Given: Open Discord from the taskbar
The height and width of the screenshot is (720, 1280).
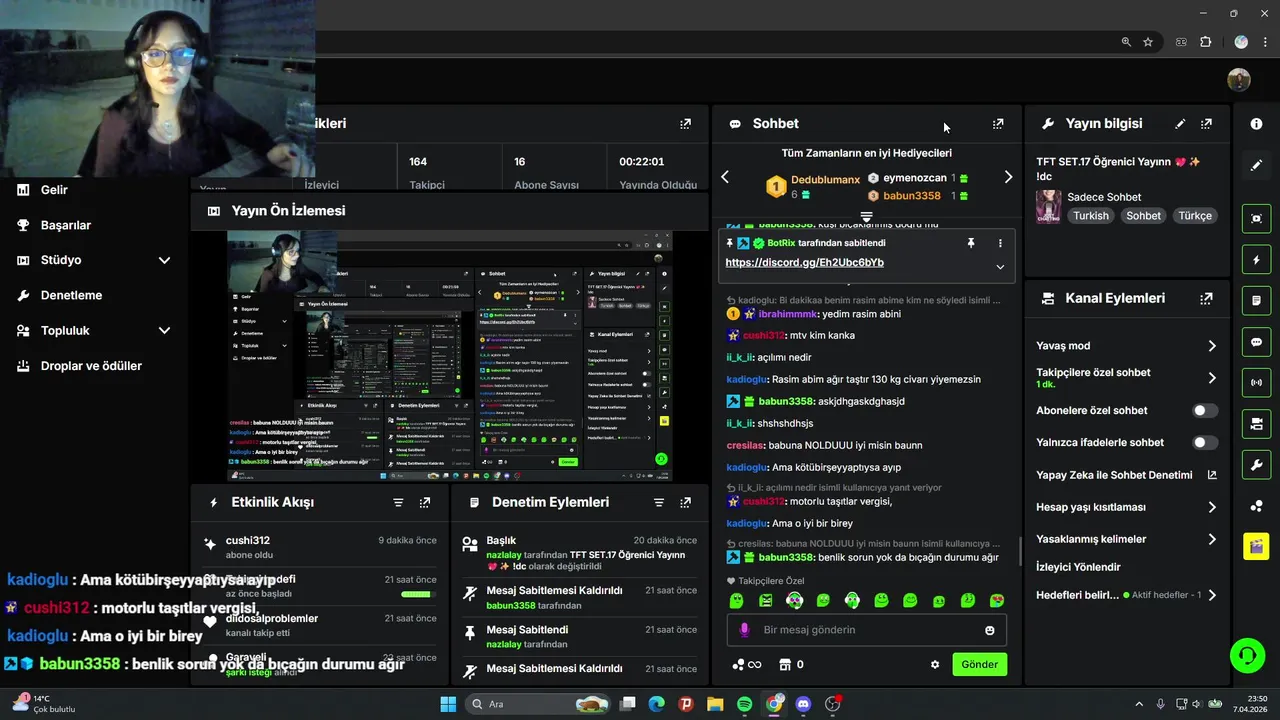Looking at the screenshot, I should pos(803,704).
